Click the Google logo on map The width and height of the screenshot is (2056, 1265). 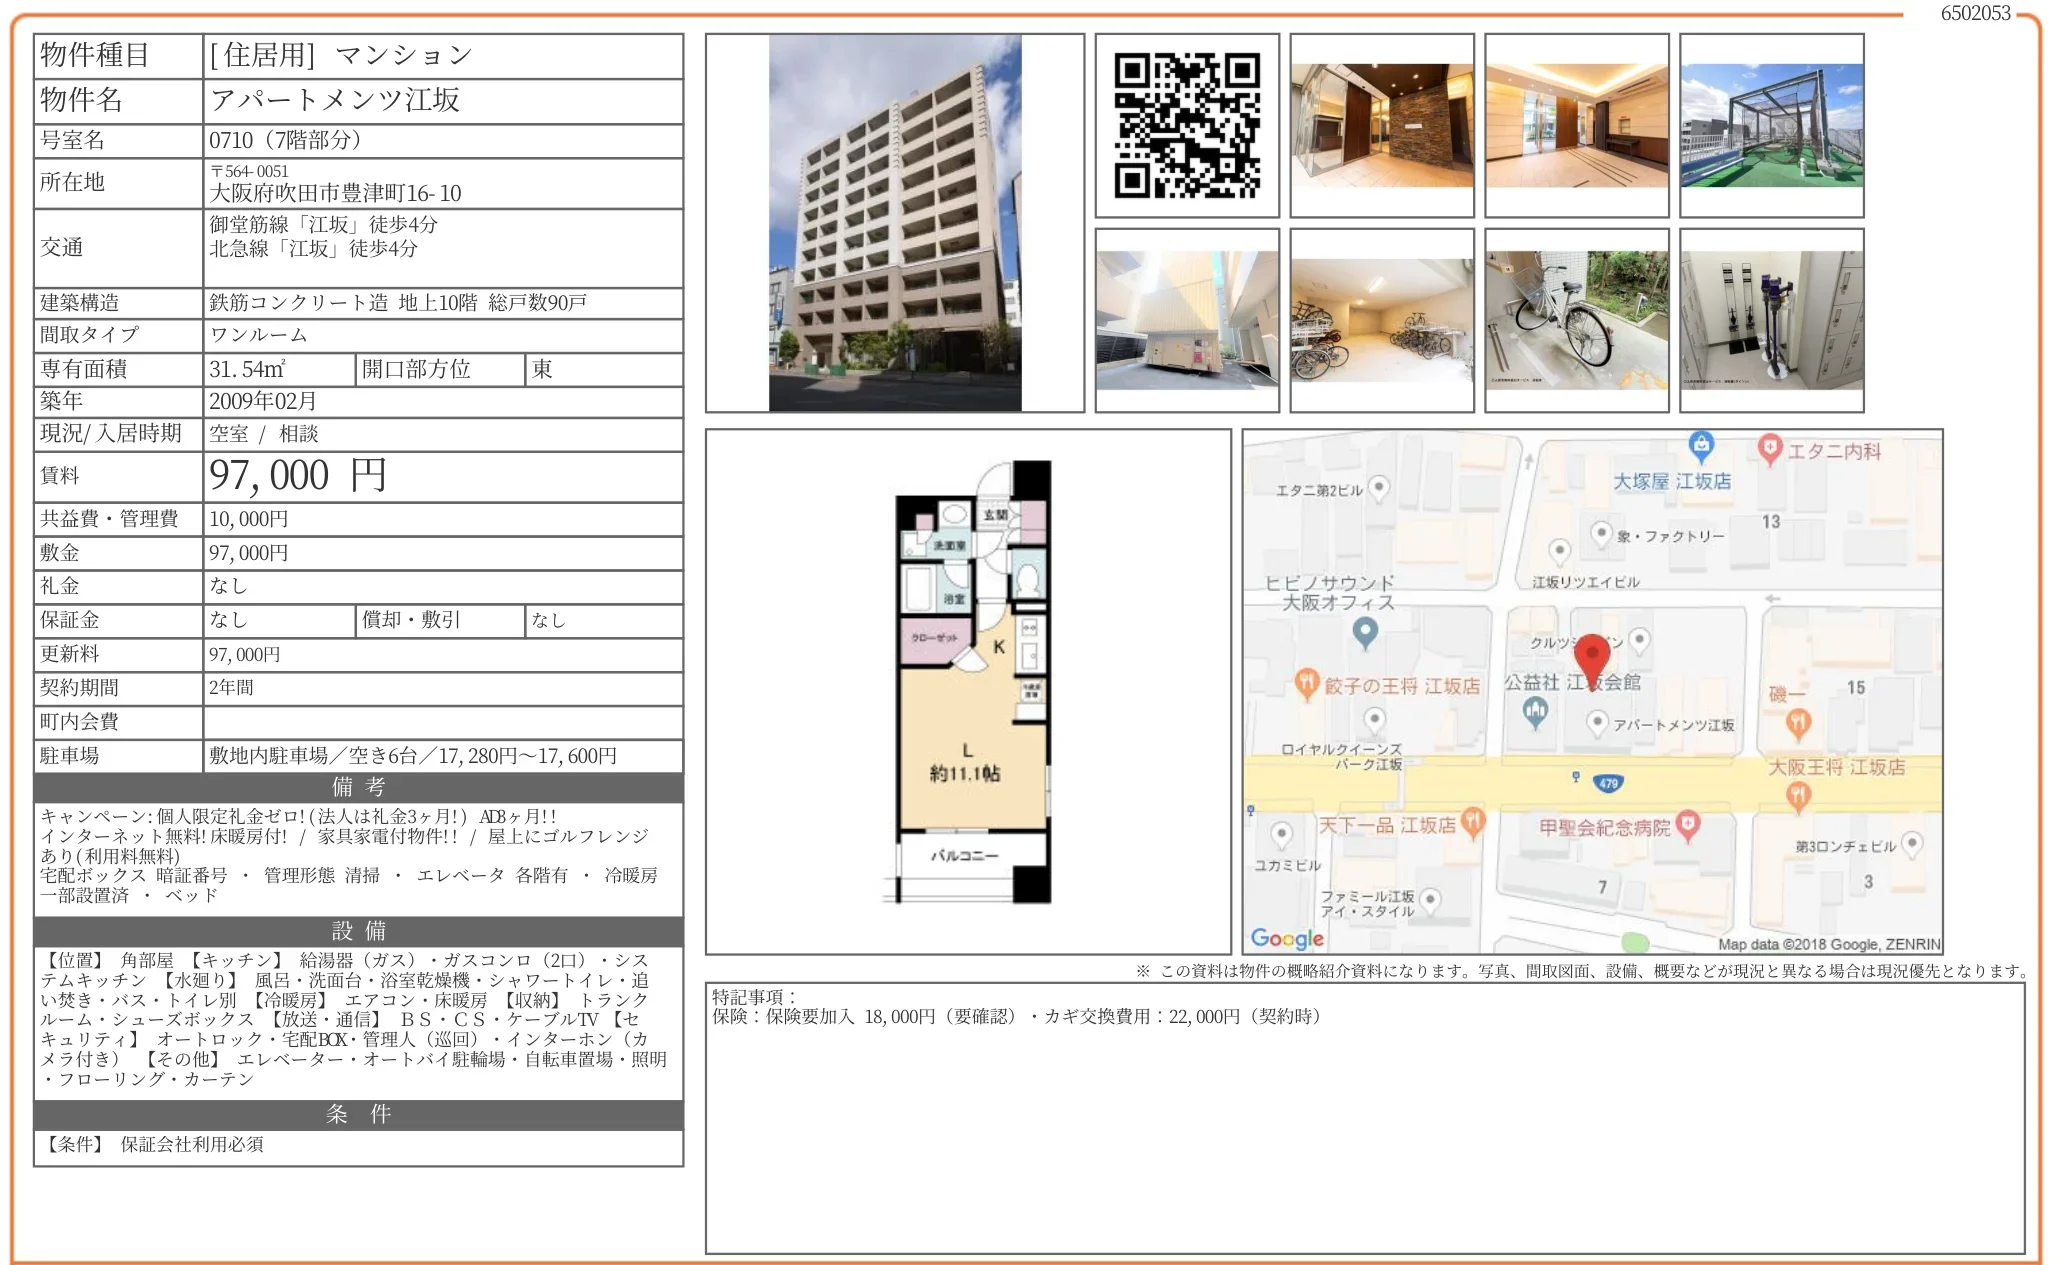pos(1286,938)
